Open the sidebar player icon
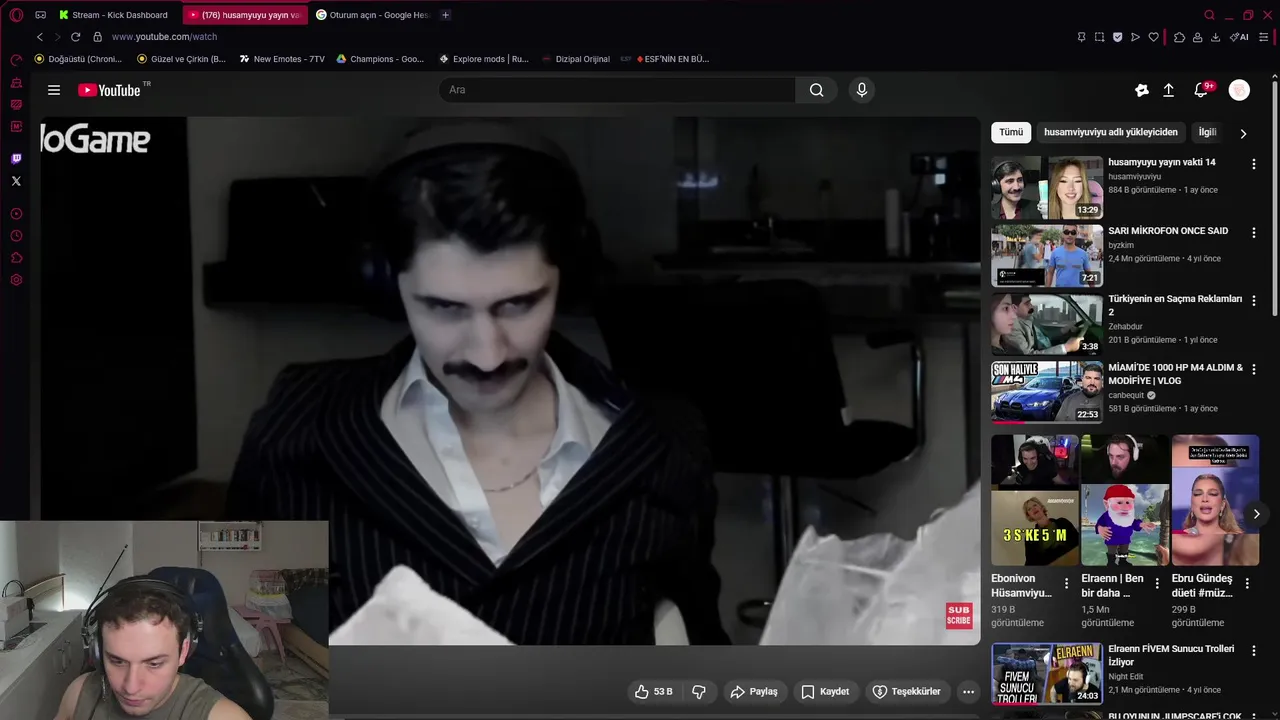 [16, 214]
